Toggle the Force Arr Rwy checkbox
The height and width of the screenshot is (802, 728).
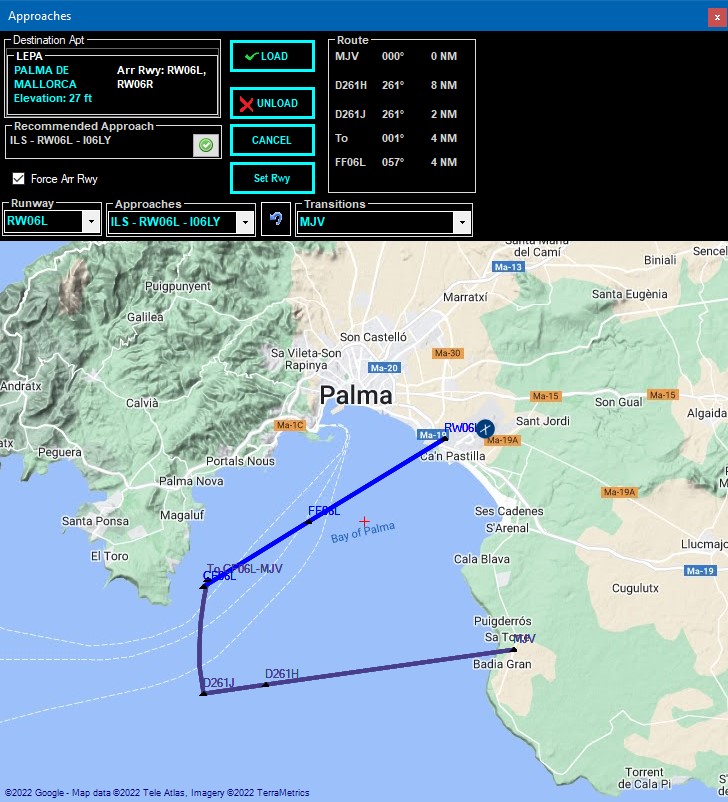[x=18, y=179]
